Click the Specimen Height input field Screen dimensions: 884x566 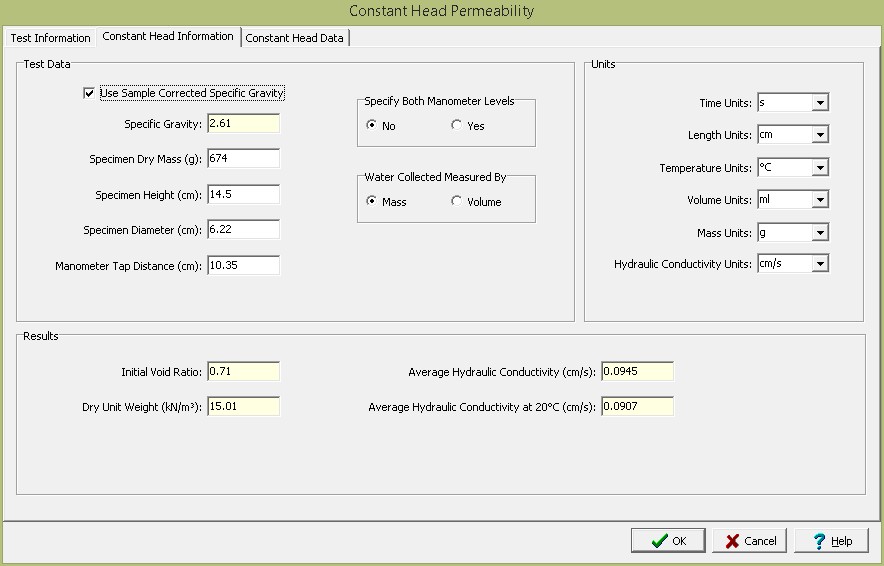243,194
